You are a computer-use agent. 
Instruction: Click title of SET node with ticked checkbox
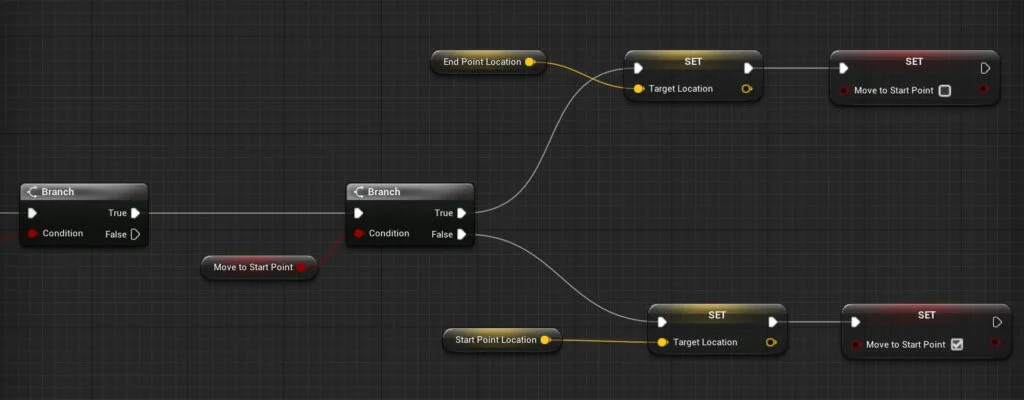tap(926, 315)
